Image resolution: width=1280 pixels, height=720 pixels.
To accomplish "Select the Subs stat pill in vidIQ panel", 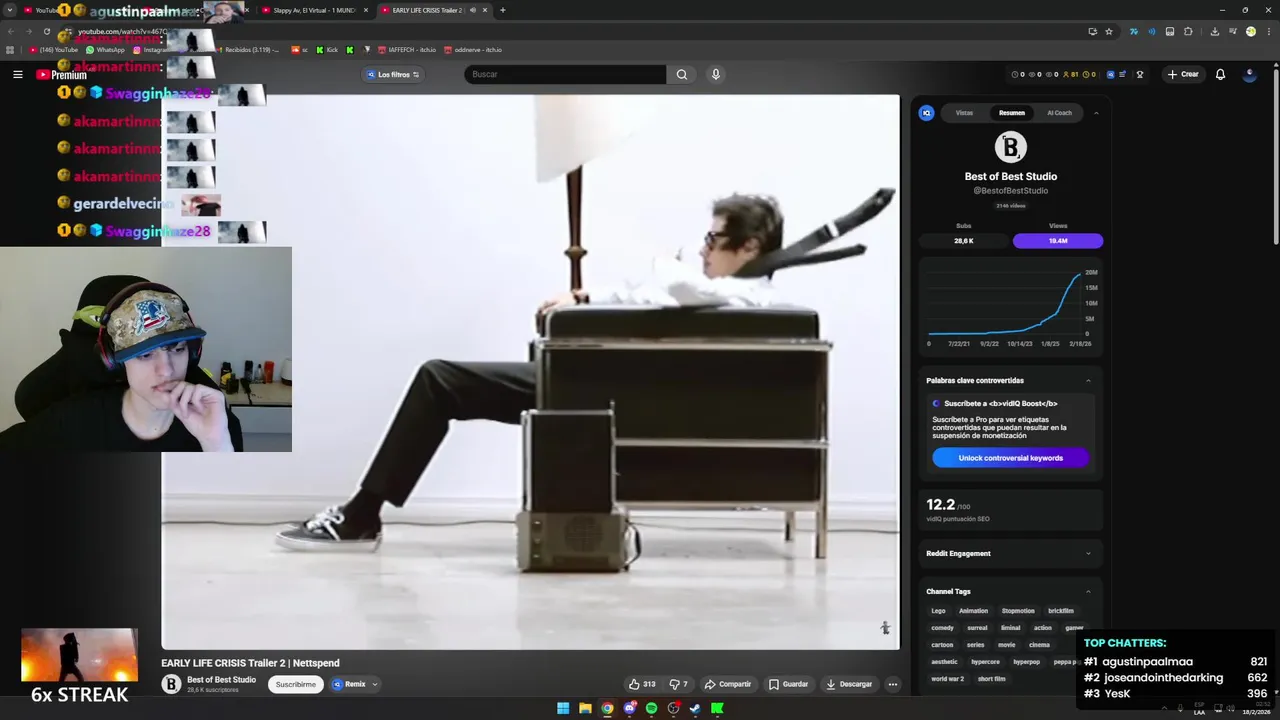I will 964,241.
